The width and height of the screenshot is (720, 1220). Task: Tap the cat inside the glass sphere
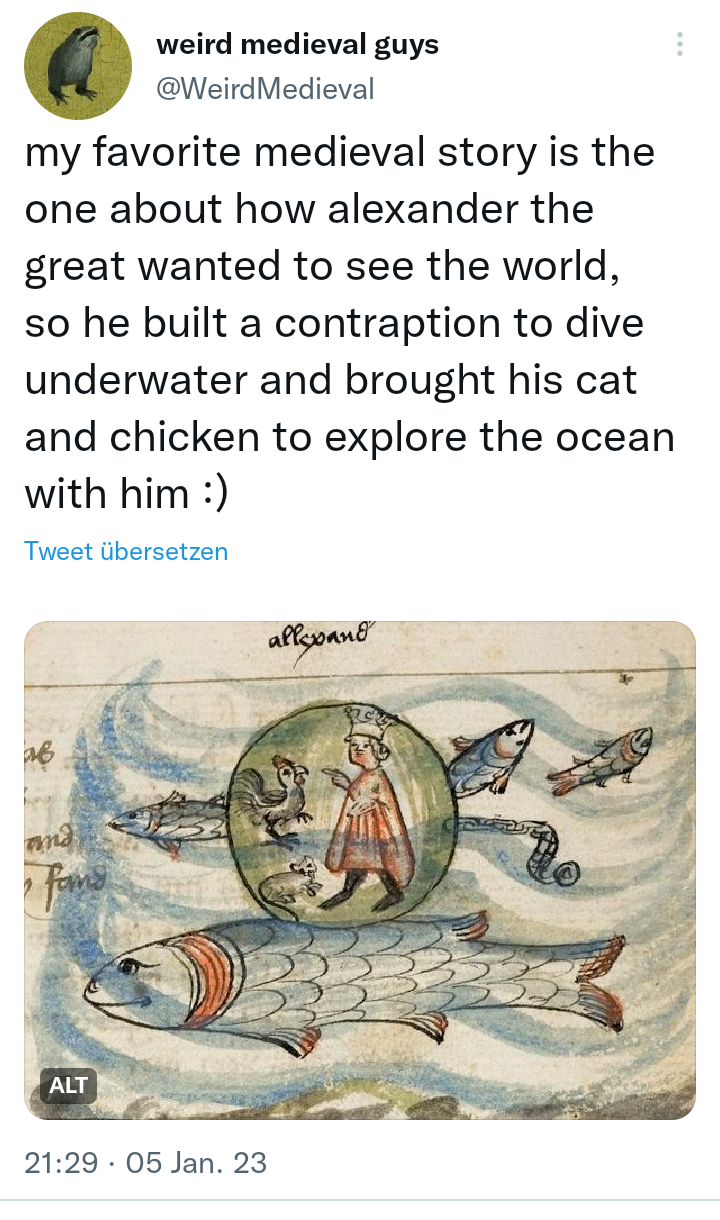290,877
